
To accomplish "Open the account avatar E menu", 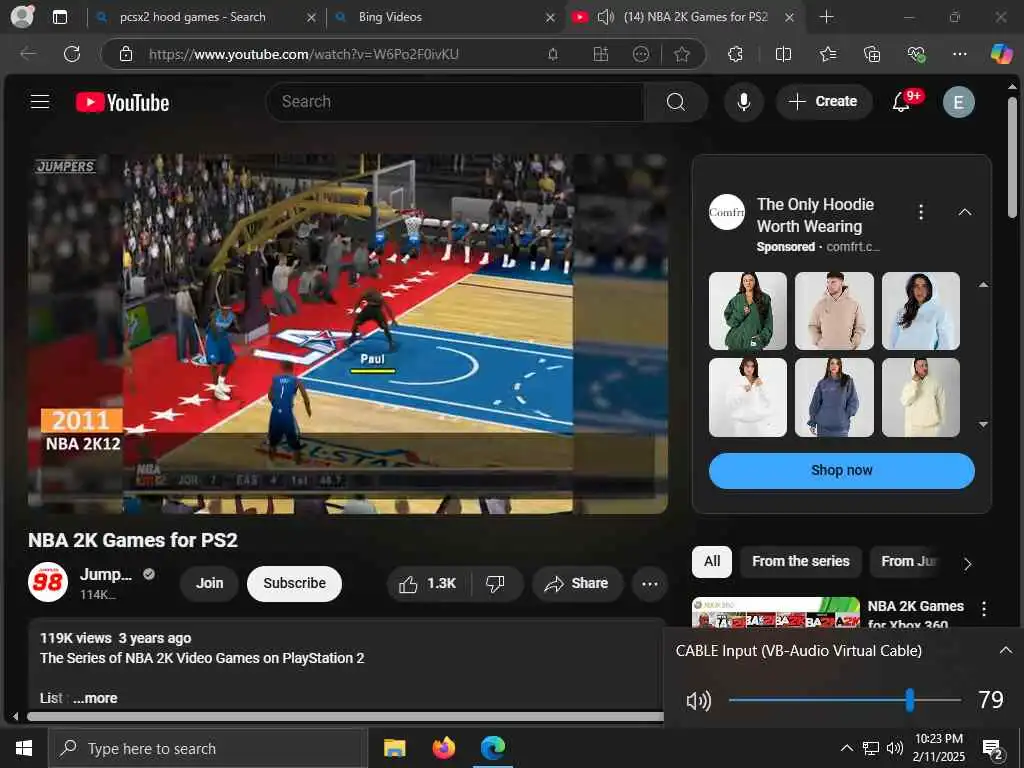I will pos(958,102).
